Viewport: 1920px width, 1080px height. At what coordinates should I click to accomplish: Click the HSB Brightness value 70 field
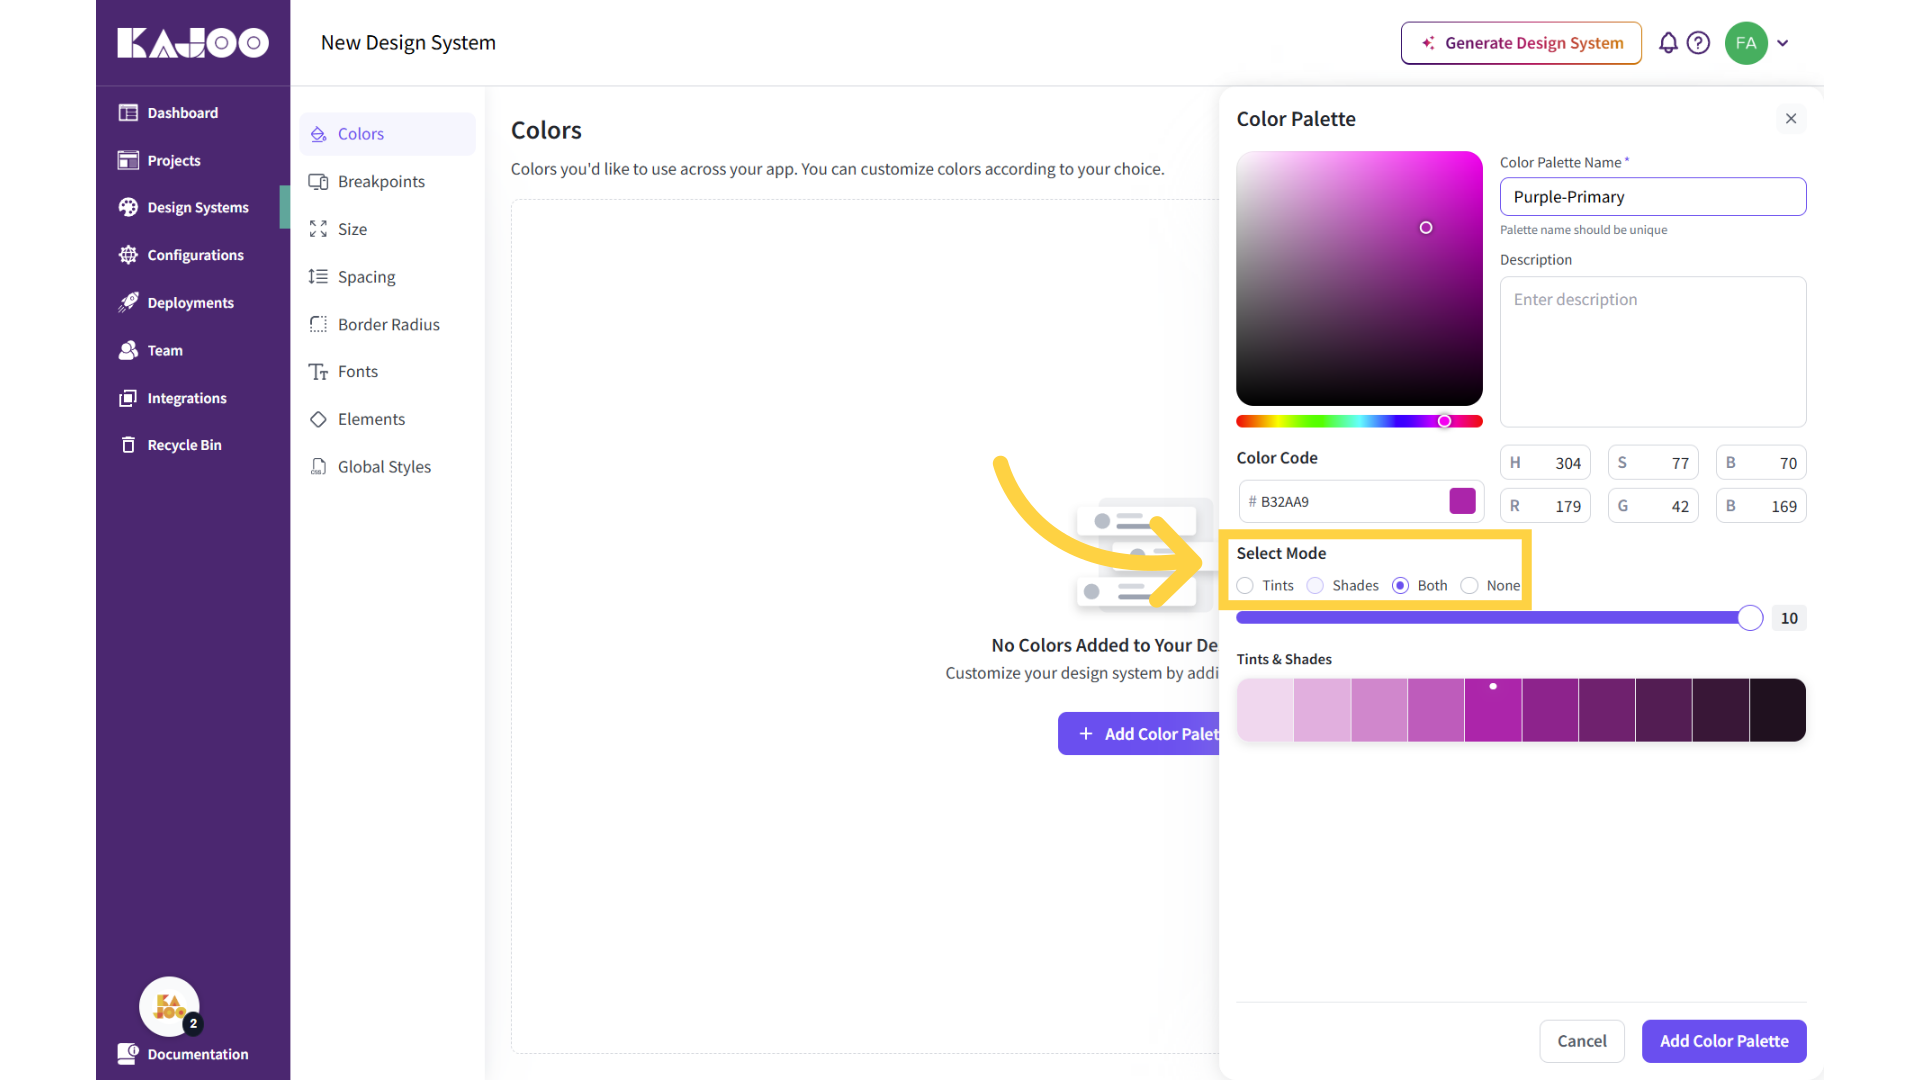[1761, 463]
